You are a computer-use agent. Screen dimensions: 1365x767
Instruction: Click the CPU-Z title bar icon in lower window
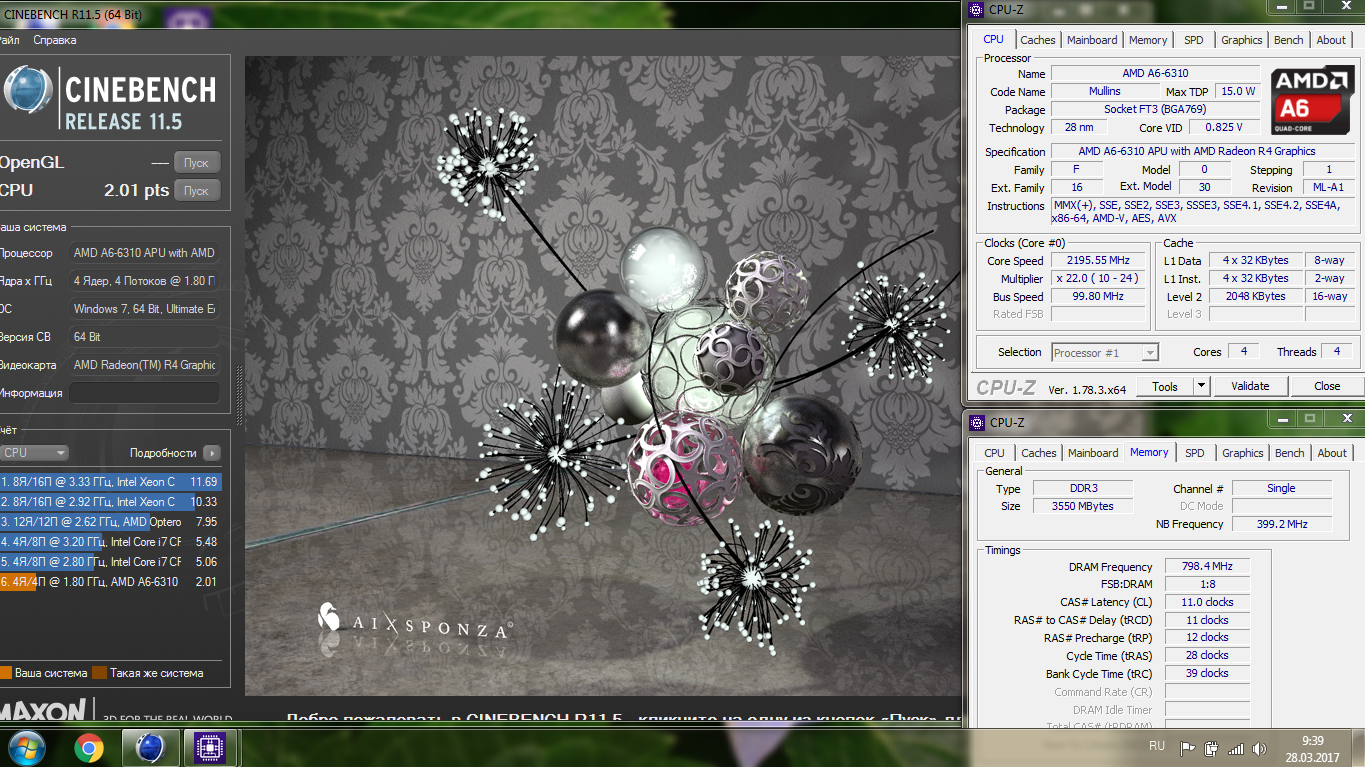pyautogui.click(x=976, y=423)
